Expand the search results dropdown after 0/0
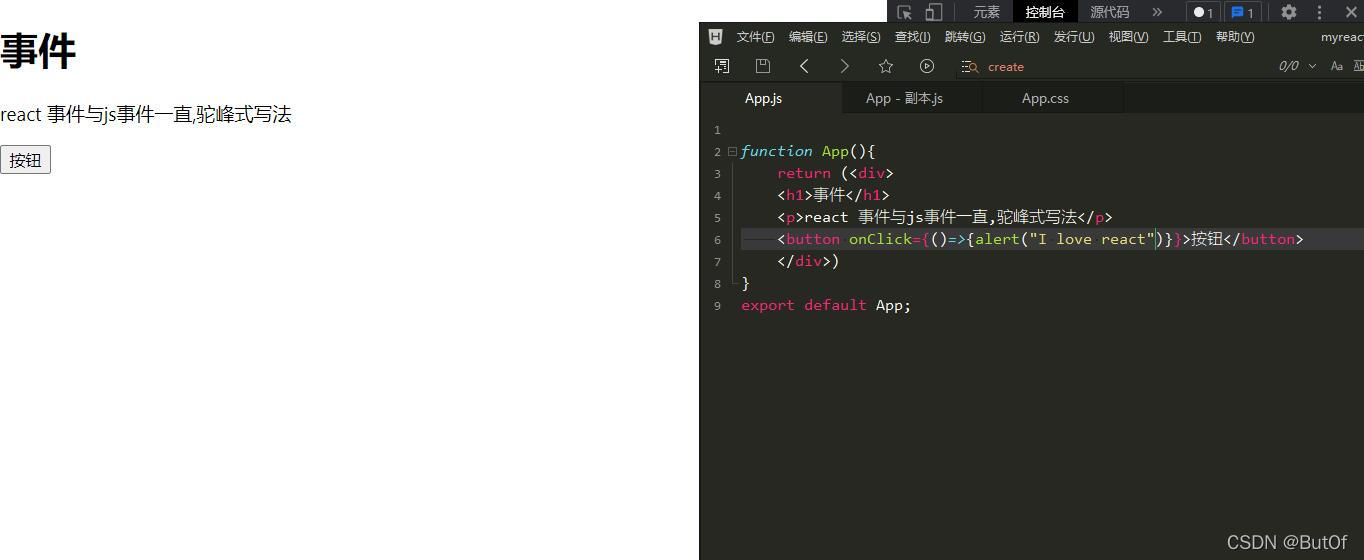The width and height of the screenshot is (1364, 560). coord(1312,66)
